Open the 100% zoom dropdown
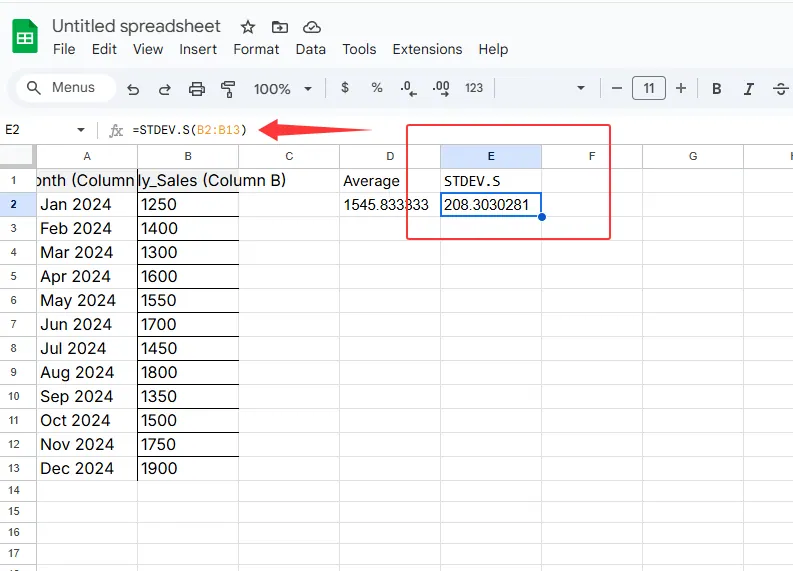793x571 pixels. [x=282, y=88]
